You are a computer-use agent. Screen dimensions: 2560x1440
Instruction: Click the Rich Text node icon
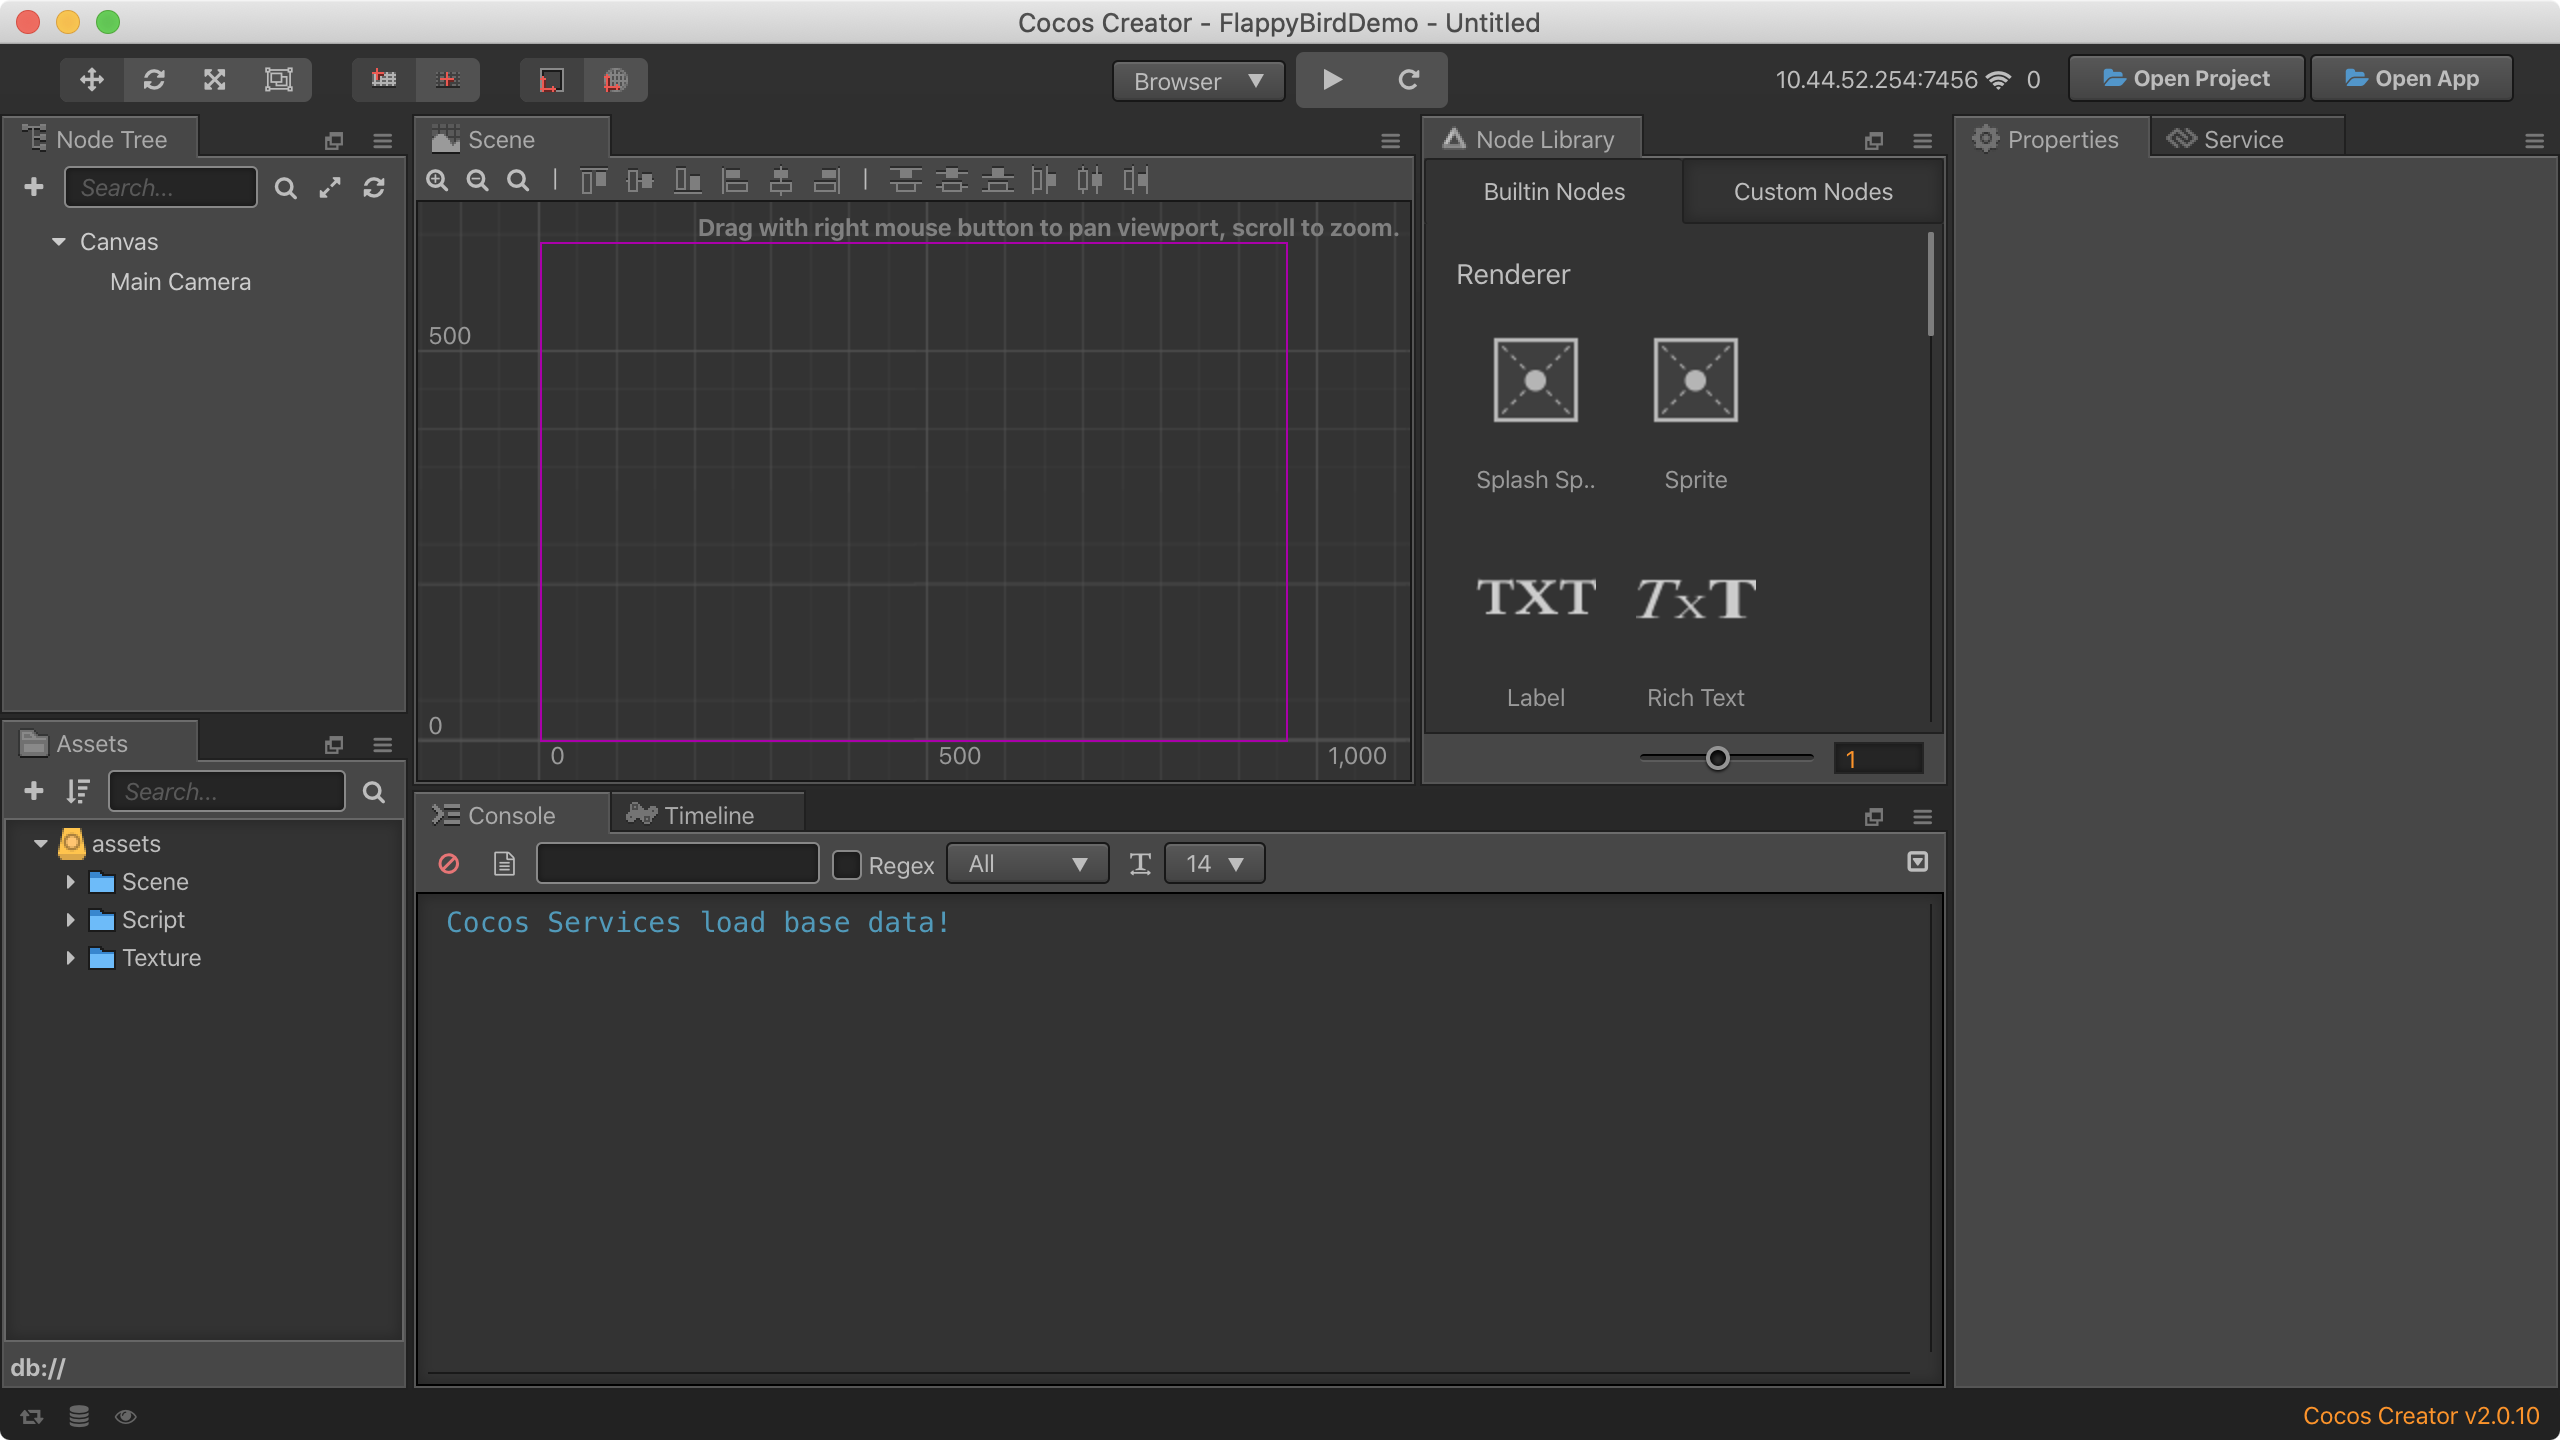(1696, 598)
